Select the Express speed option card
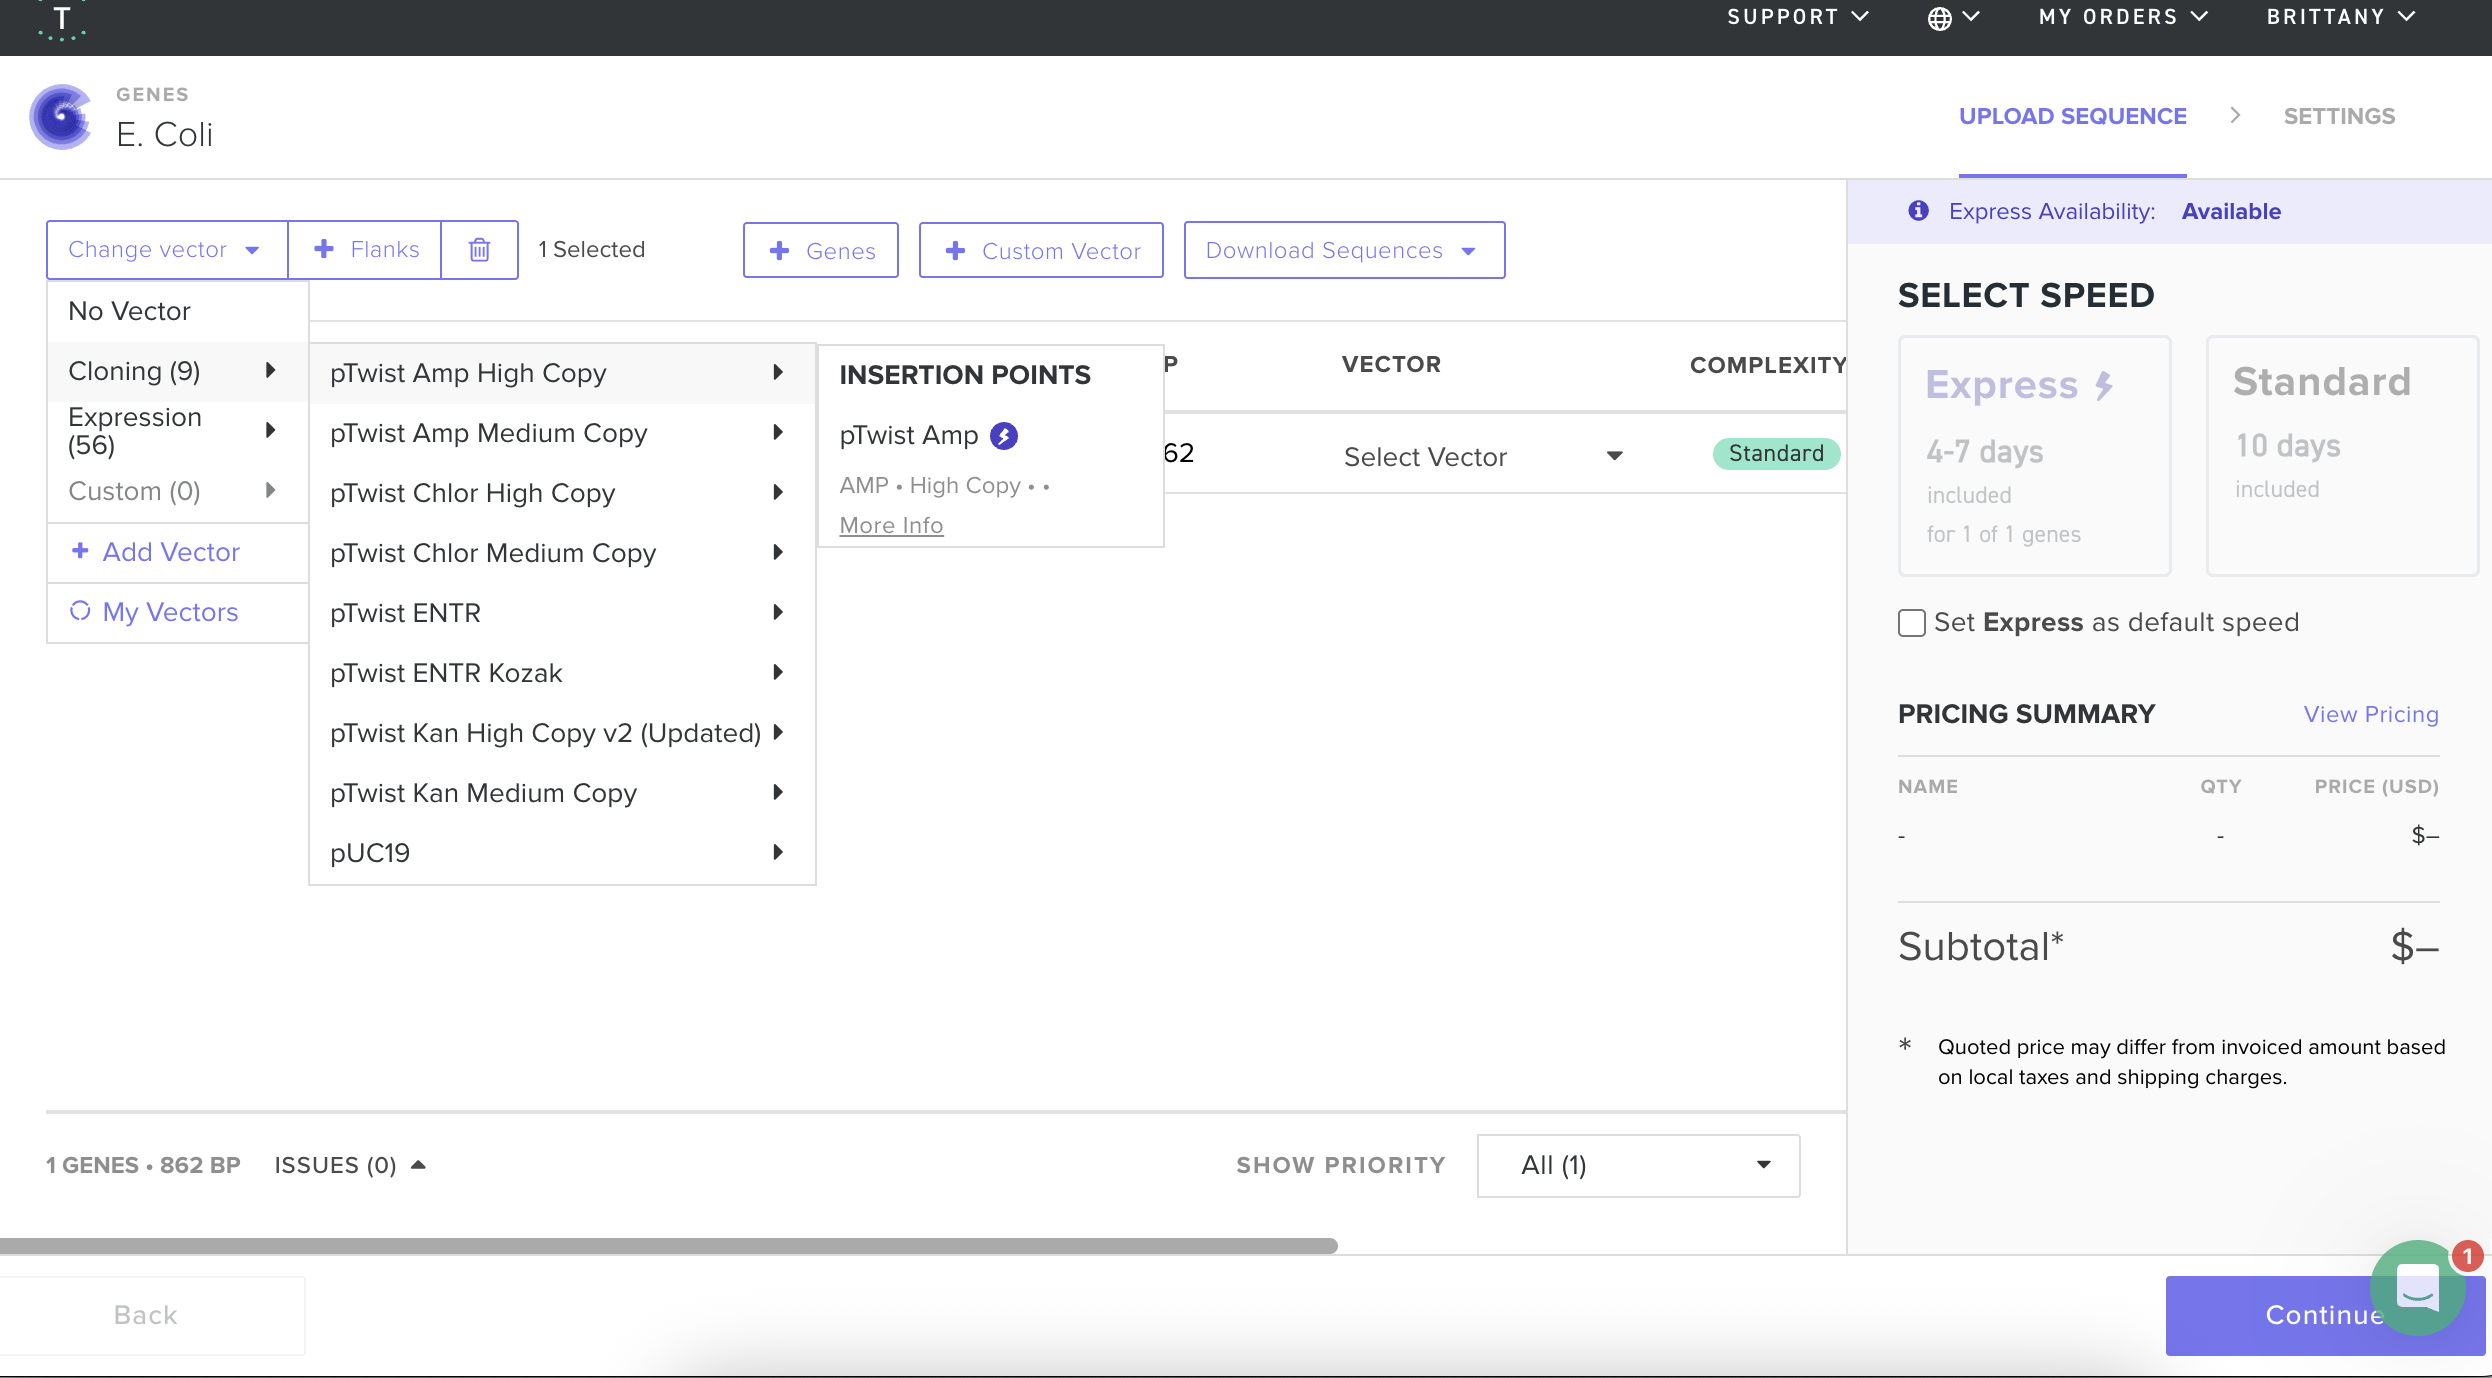 [x=2034, y=456]
